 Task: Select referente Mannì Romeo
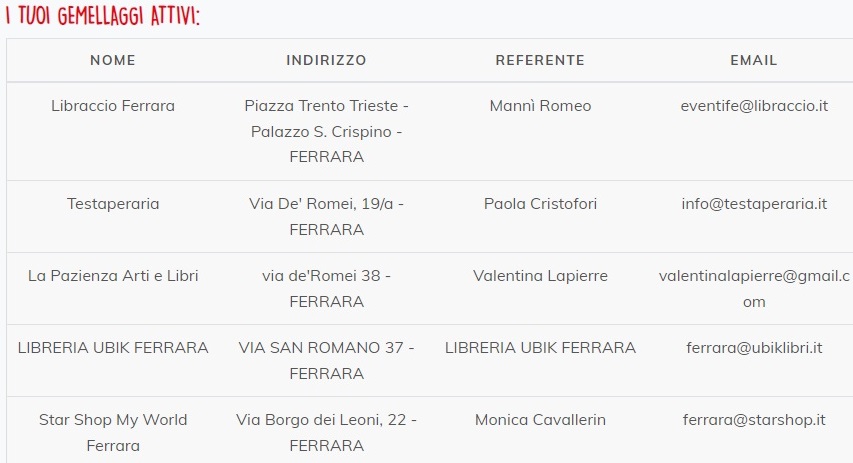(x=540, y=106)
